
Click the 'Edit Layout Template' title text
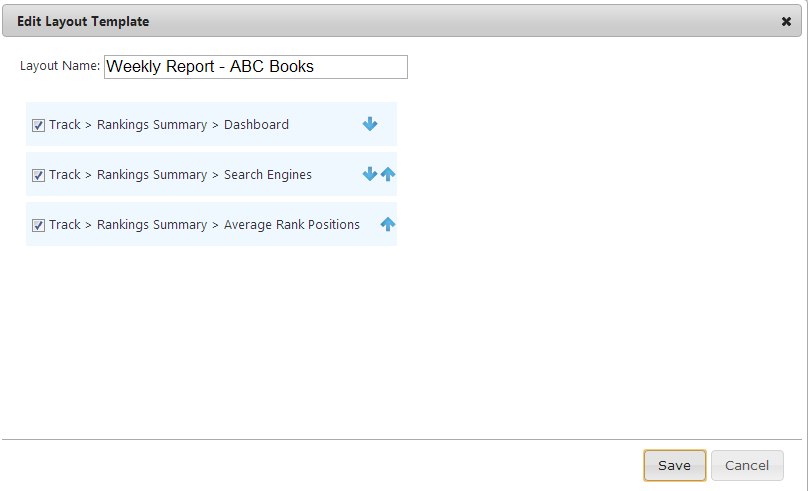(x=83, y=21)
